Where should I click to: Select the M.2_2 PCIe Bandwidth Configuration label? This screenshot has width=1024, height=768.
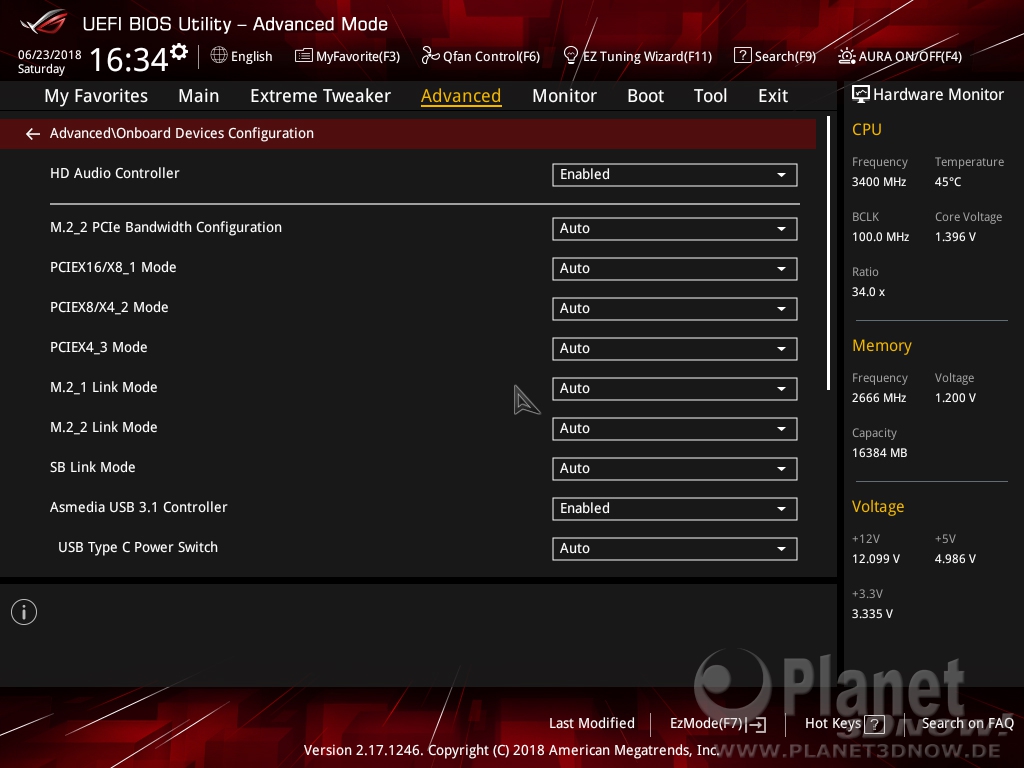[166, 228]
